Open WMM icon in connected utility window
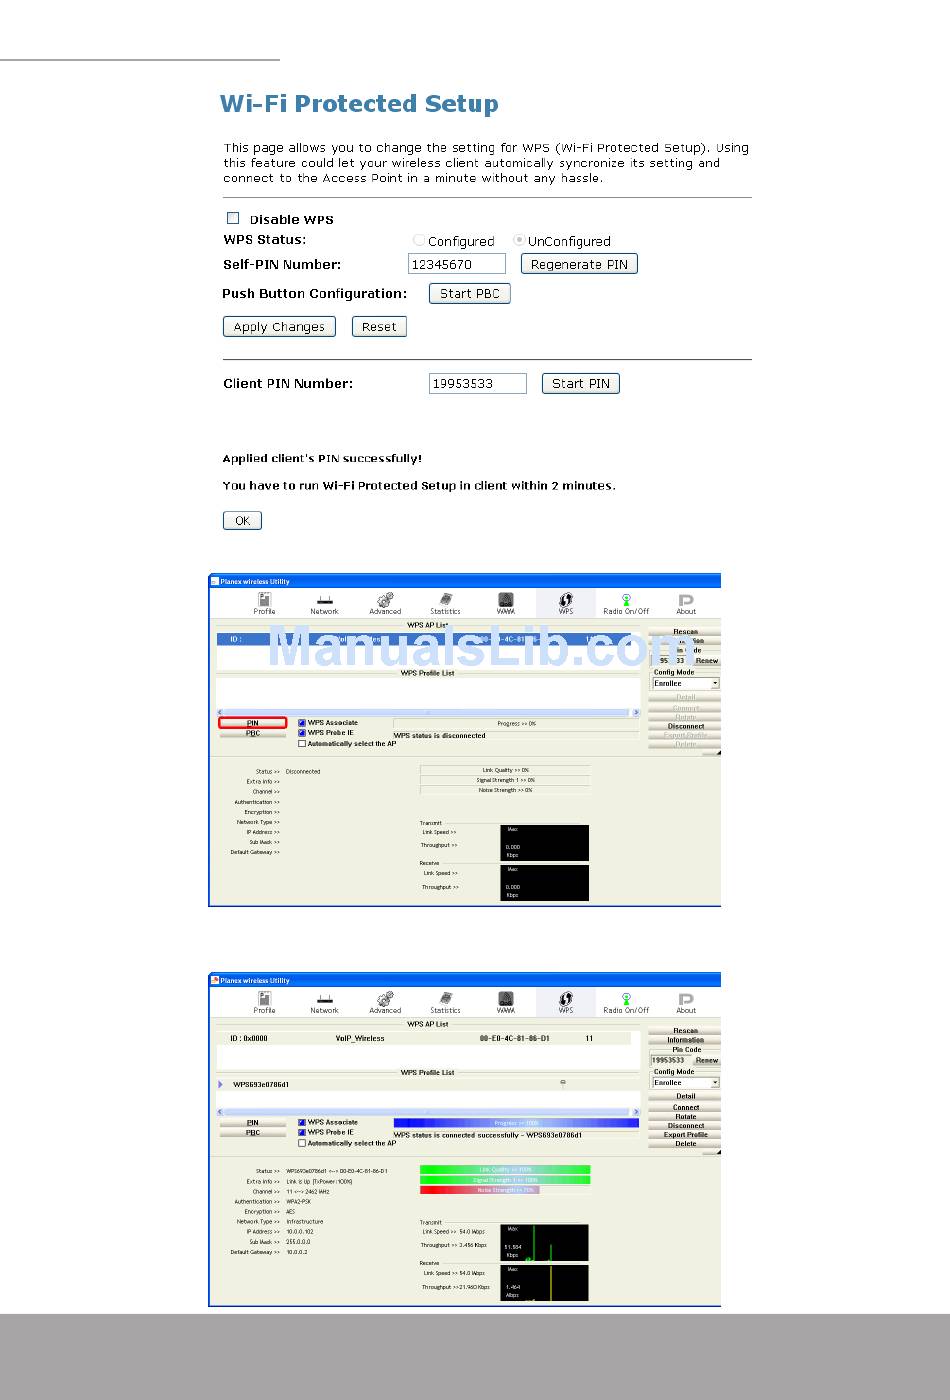This screenshot has height=1400, width=950. click(x=505, y=1002)
